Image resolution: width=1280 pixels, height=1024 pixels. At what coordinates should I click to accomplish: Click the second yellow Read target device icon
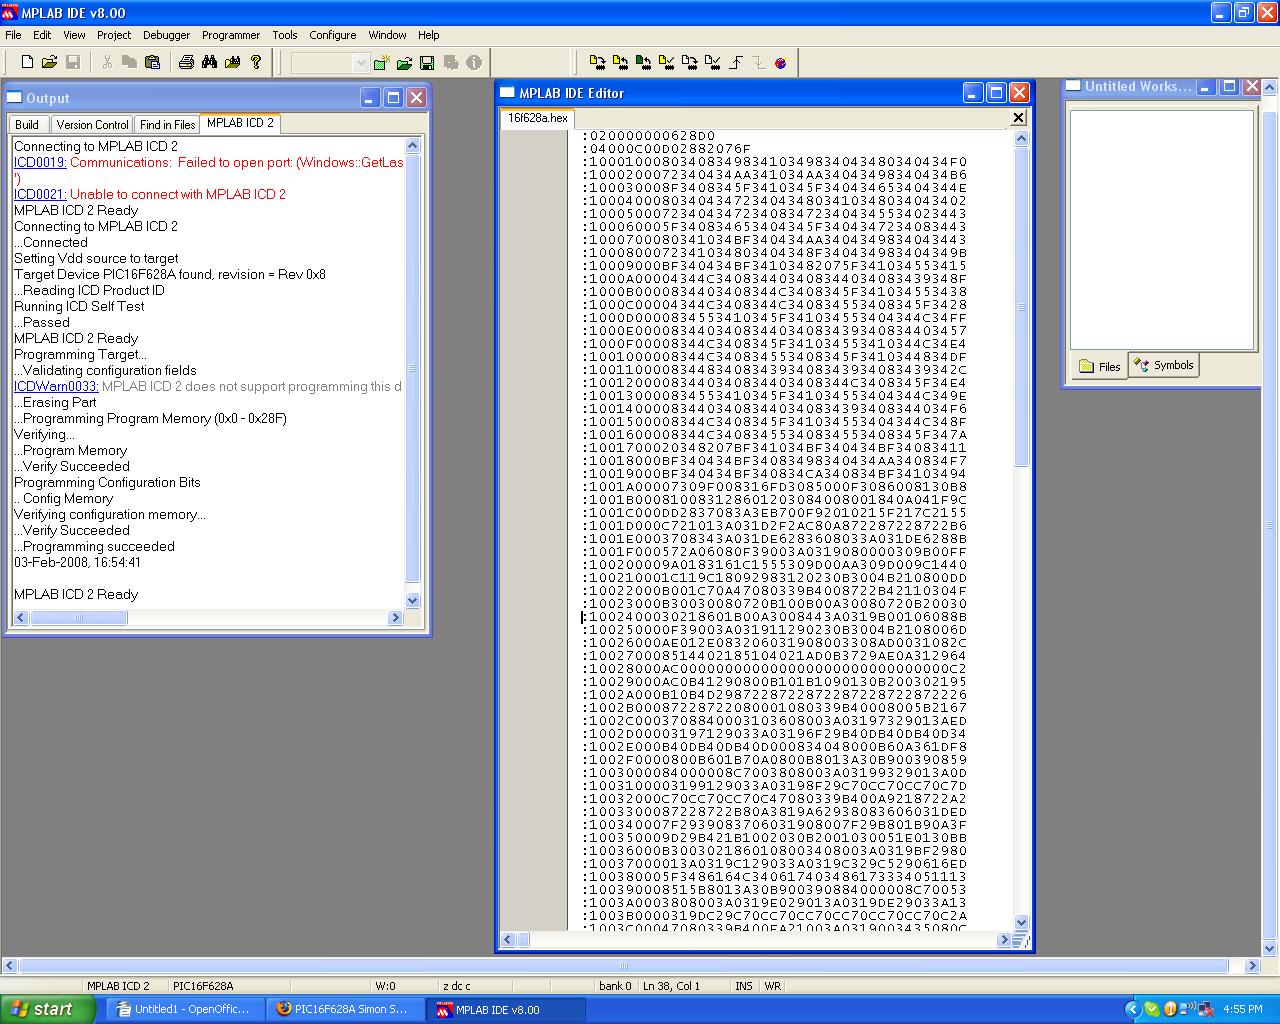tap(620, 63)
